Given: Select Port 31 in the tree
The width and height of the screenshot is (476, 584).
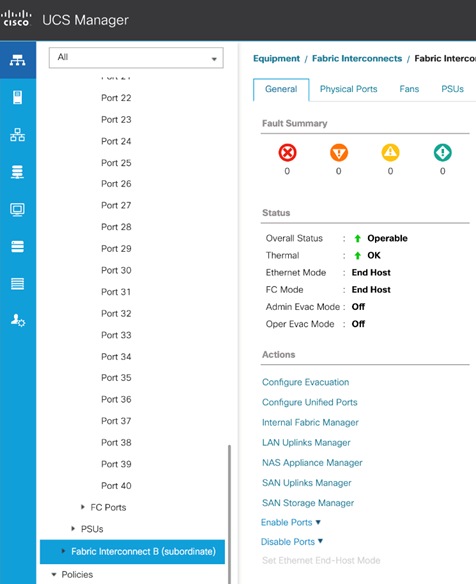Looking at the screenshot, I should tap(116, 292).
